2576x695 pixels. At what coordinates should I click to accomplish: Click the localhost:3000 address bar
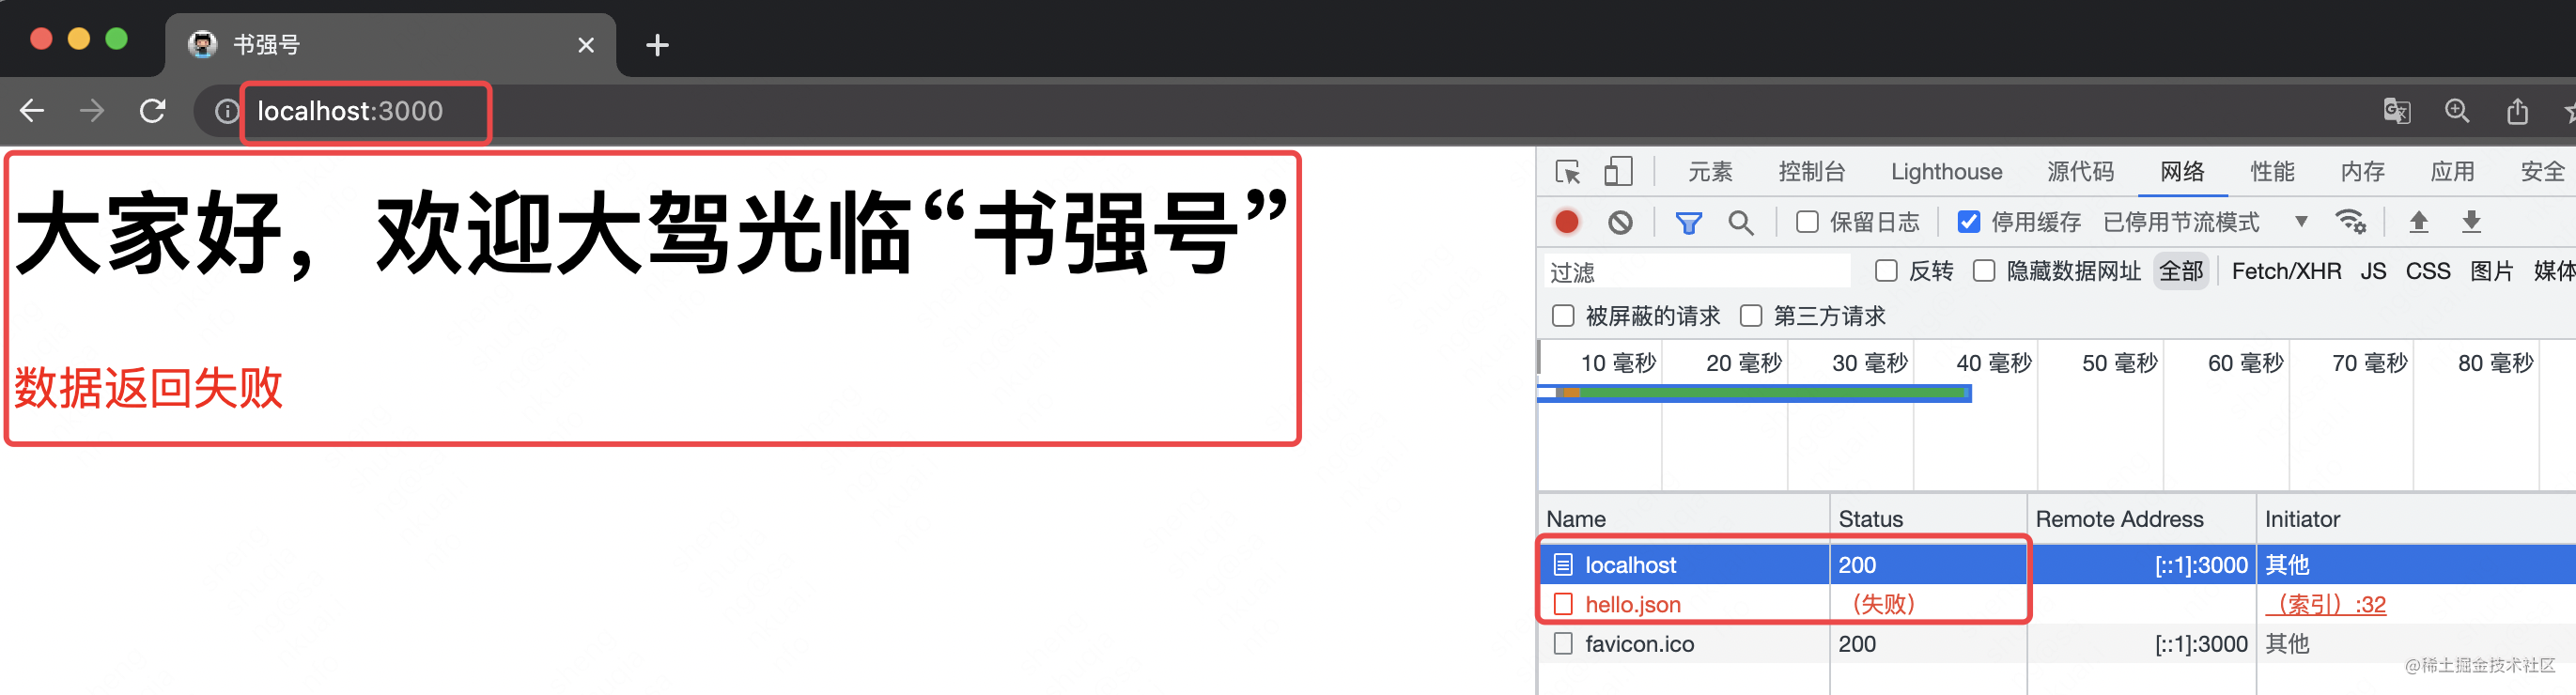350,111
